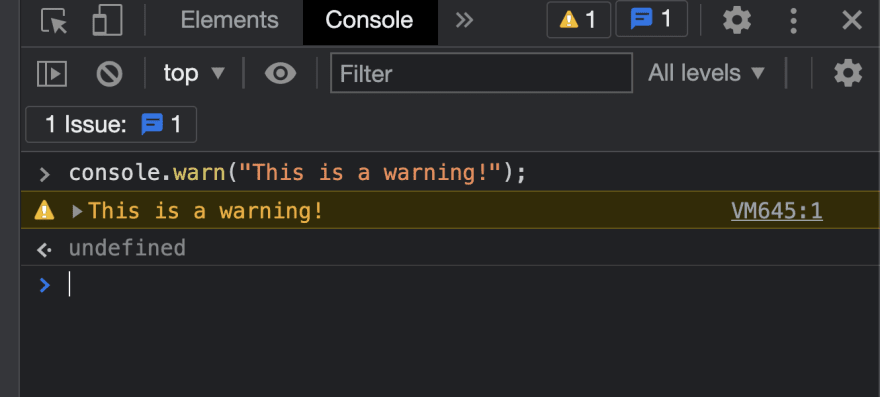Create a live expression with eye icon
The height and width of the screenshot is (397, 880).
pyautogui.click(x=280, y=74)
